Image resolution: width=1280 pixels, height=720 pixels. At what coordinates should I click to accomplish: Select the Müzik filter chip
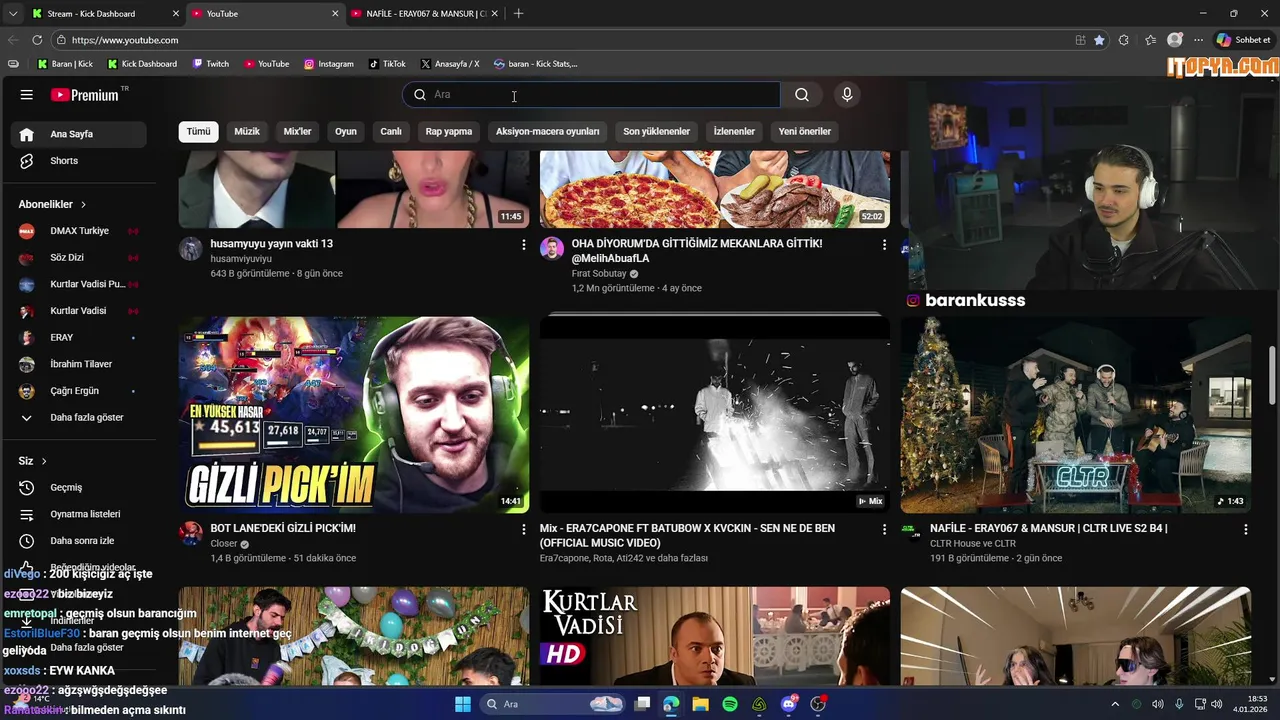[x=247, y=132]
